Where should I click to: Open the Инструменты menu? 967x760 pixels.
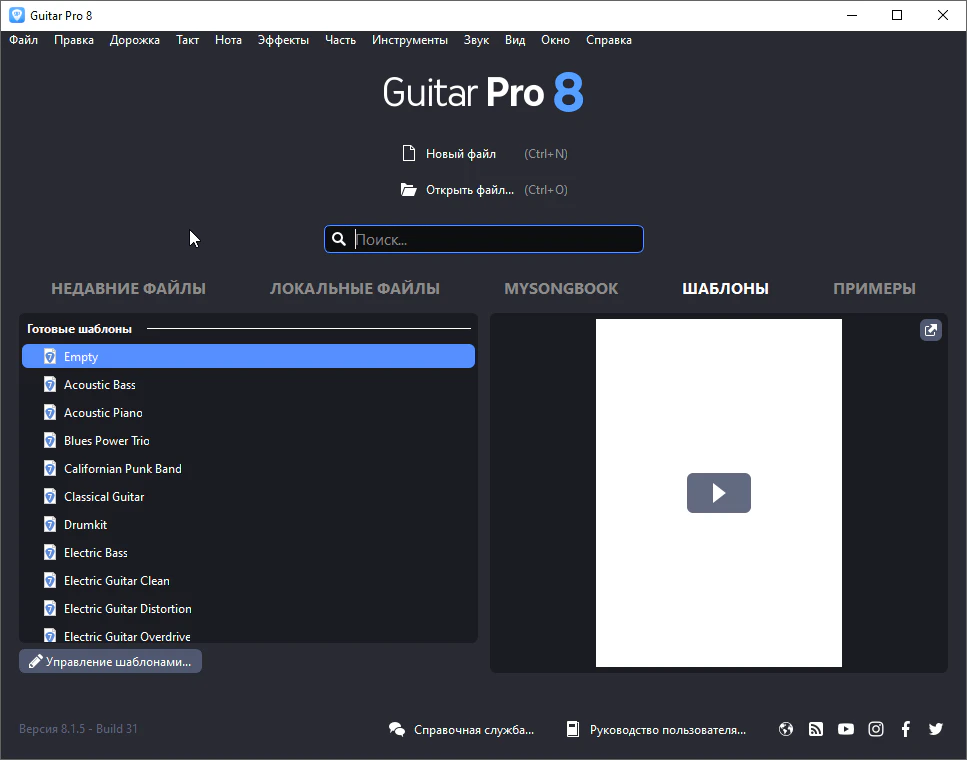(410, 40)
